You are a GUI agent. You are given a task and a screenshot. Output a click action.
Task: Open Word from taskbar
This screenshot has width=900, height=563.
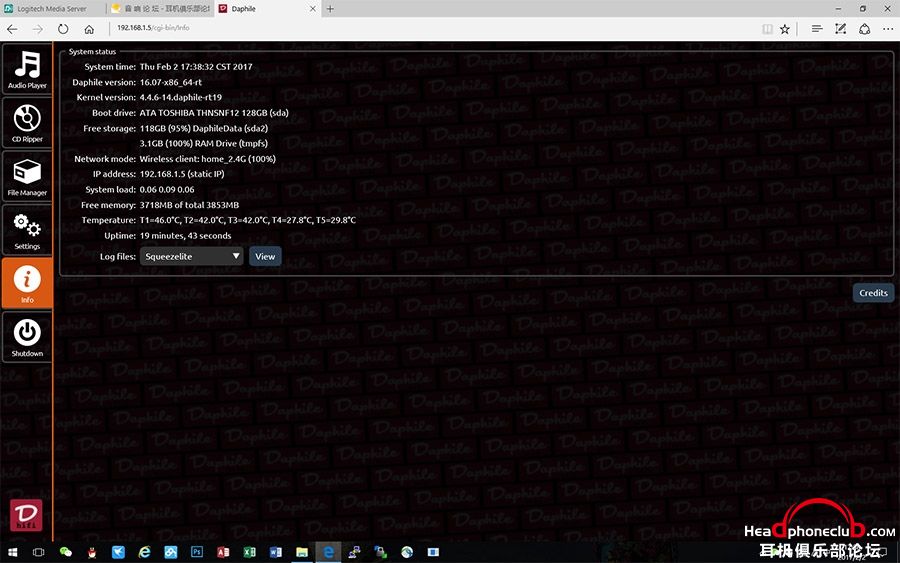(276, 552)
